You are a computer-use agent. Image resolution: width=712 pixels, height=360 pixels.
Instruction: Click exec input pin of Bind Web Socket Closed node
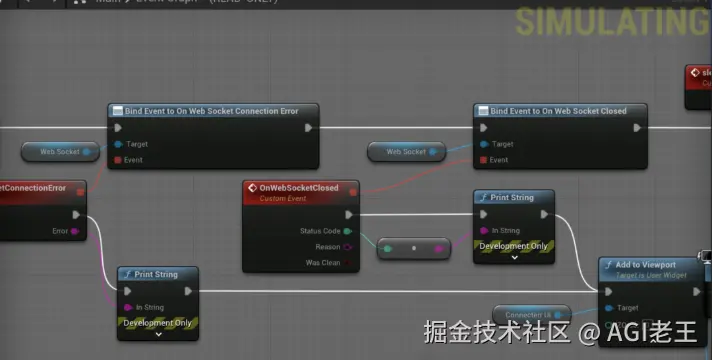(x=484, y=128)
